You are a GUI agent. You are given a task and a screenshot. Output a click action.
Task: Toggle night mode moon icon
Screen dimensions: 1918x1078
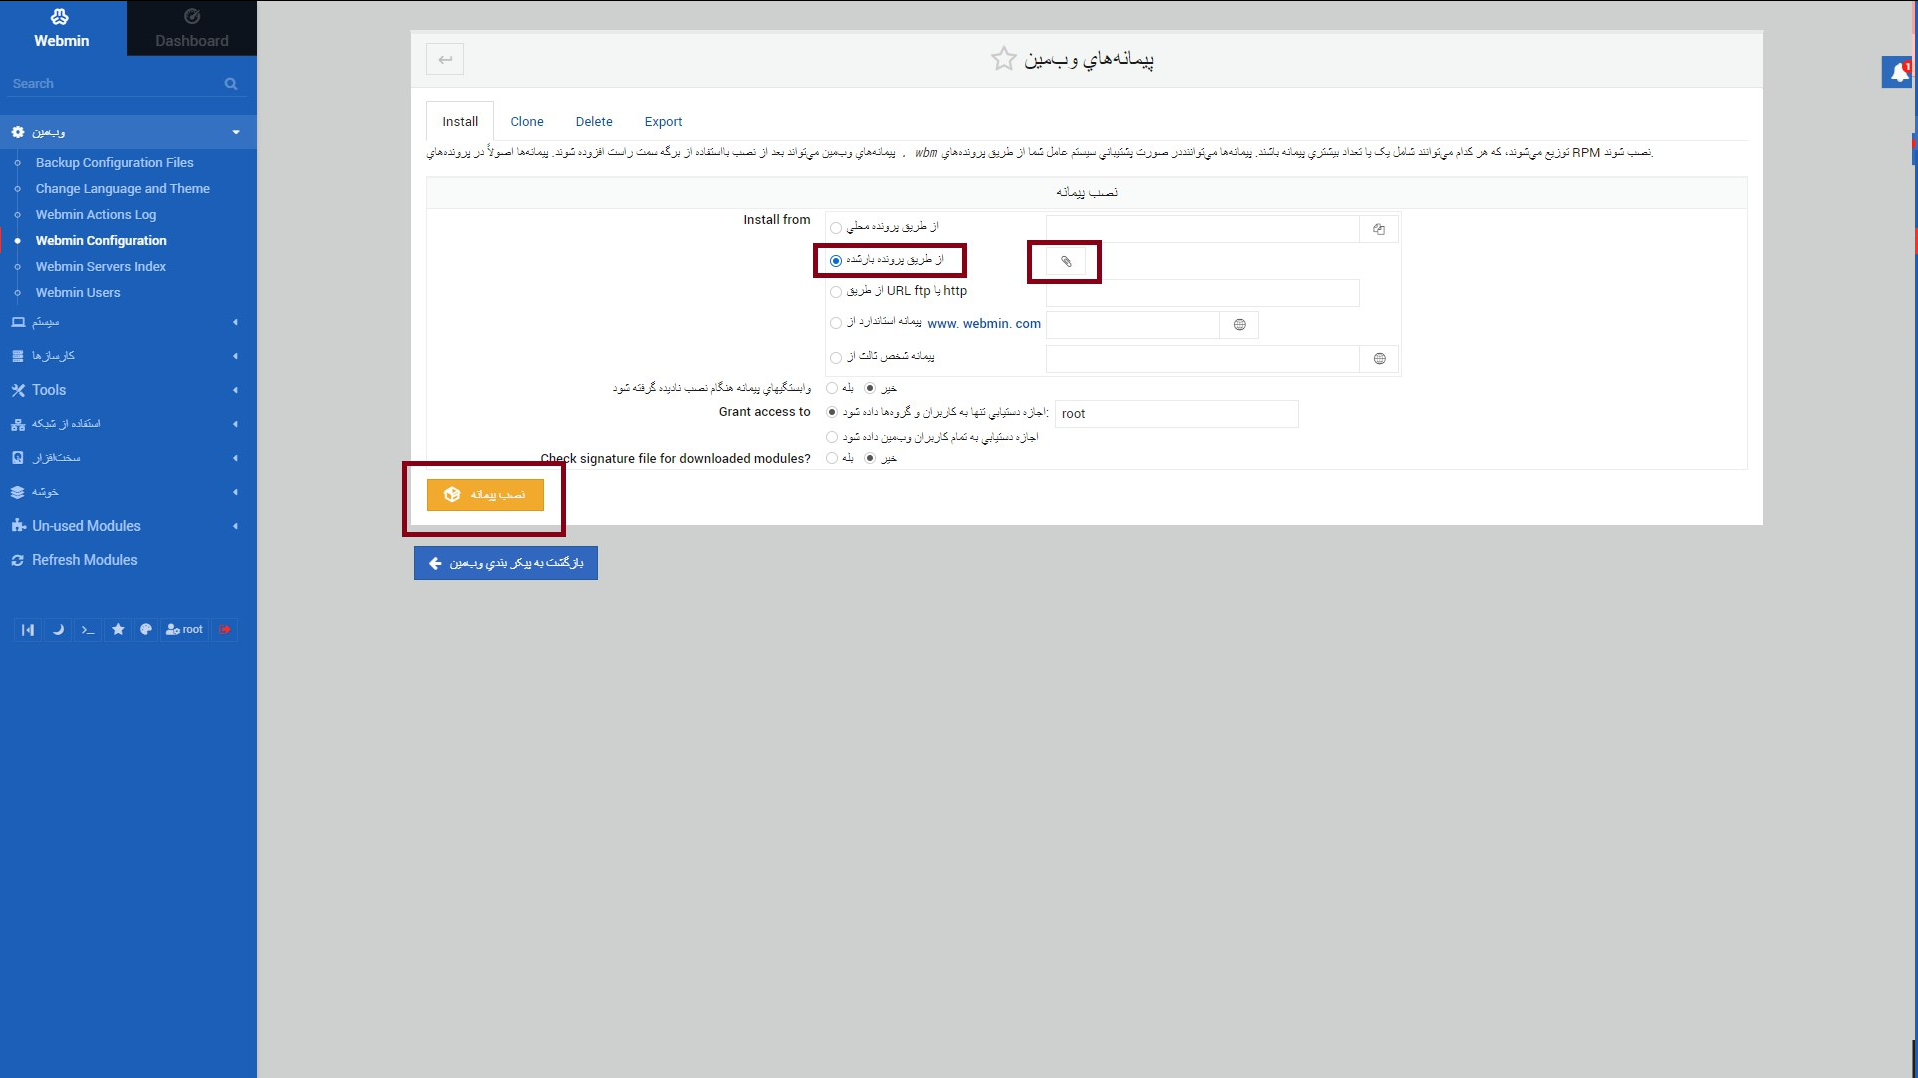[58, 630]
